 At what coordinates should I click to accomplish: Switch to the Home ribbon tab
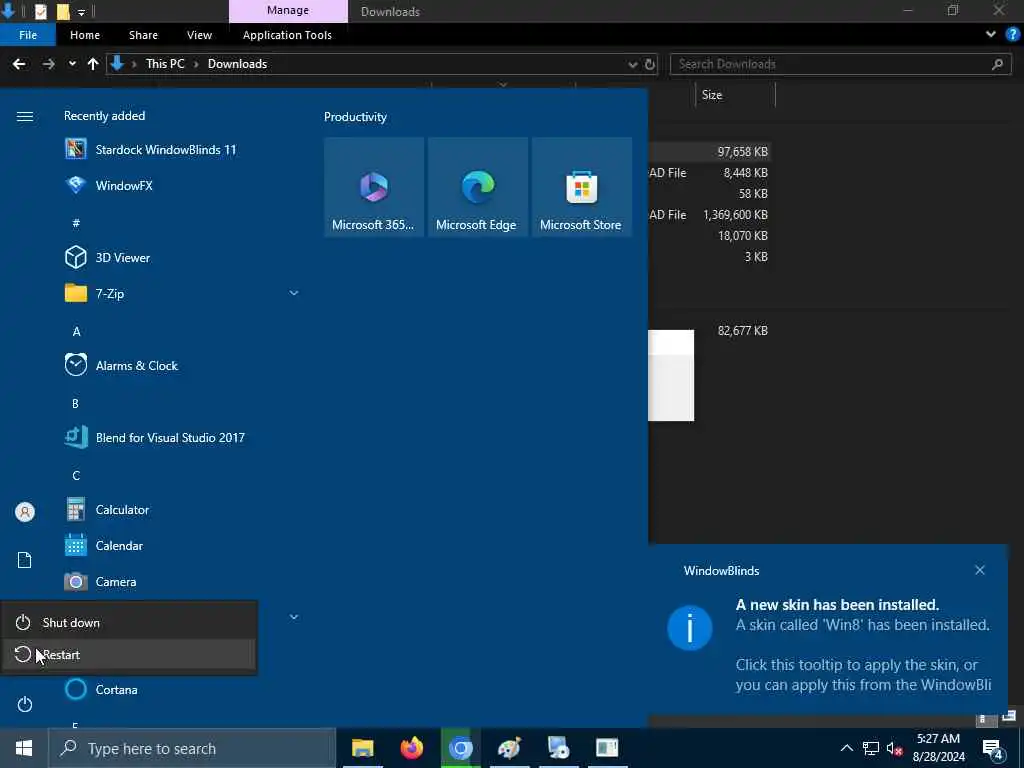click(85, 35)
